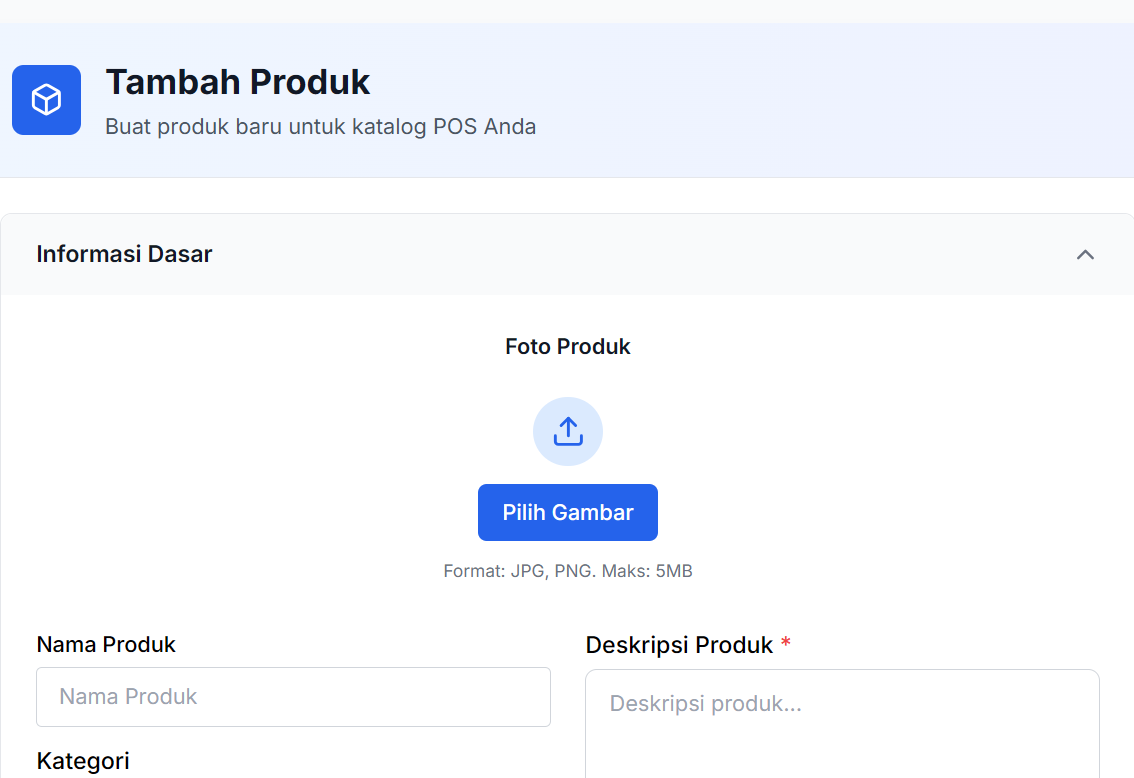Click inside the Deskripsi produk textarea
1134x778 pixels.
point(843,724)
